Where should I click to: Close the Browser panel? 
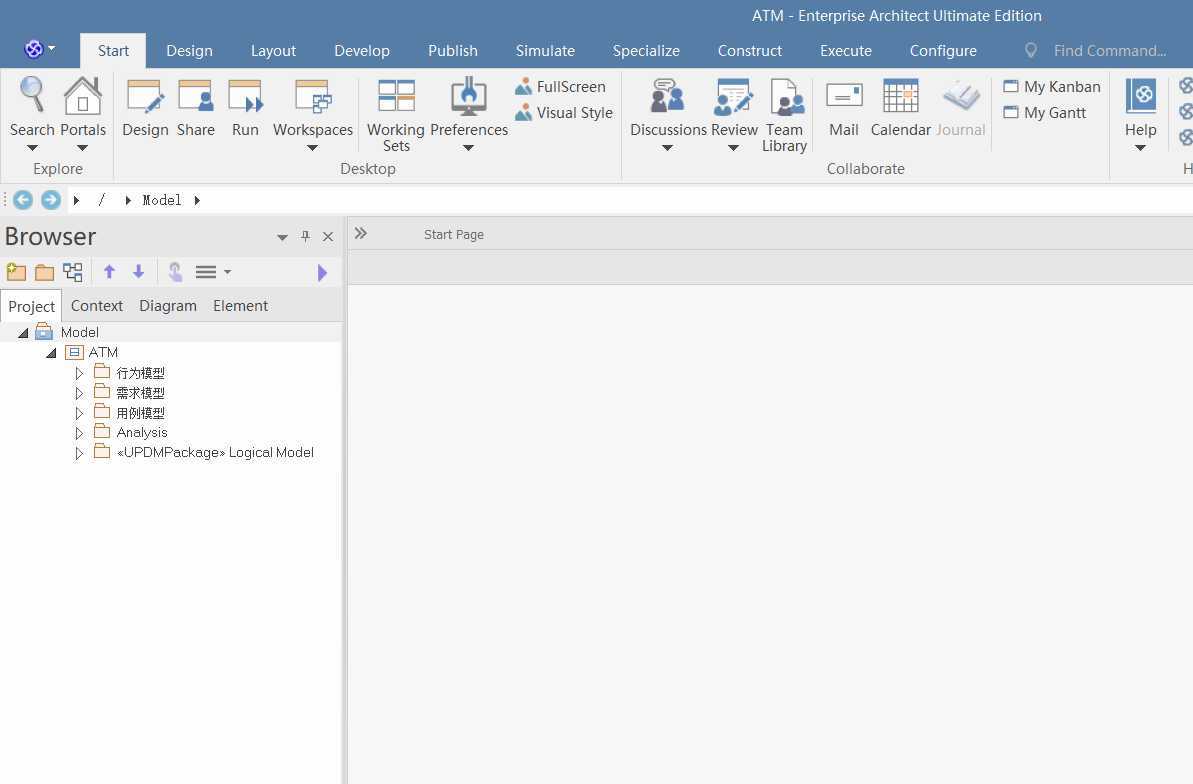328,237
